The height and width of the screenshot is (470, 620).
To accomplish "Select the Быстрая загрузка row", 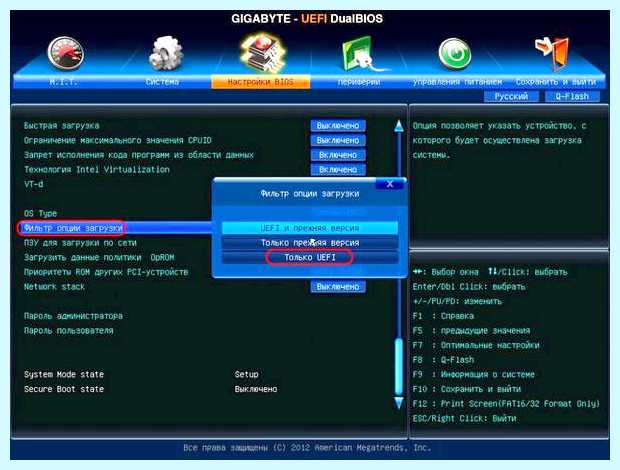I will [62, 126].
